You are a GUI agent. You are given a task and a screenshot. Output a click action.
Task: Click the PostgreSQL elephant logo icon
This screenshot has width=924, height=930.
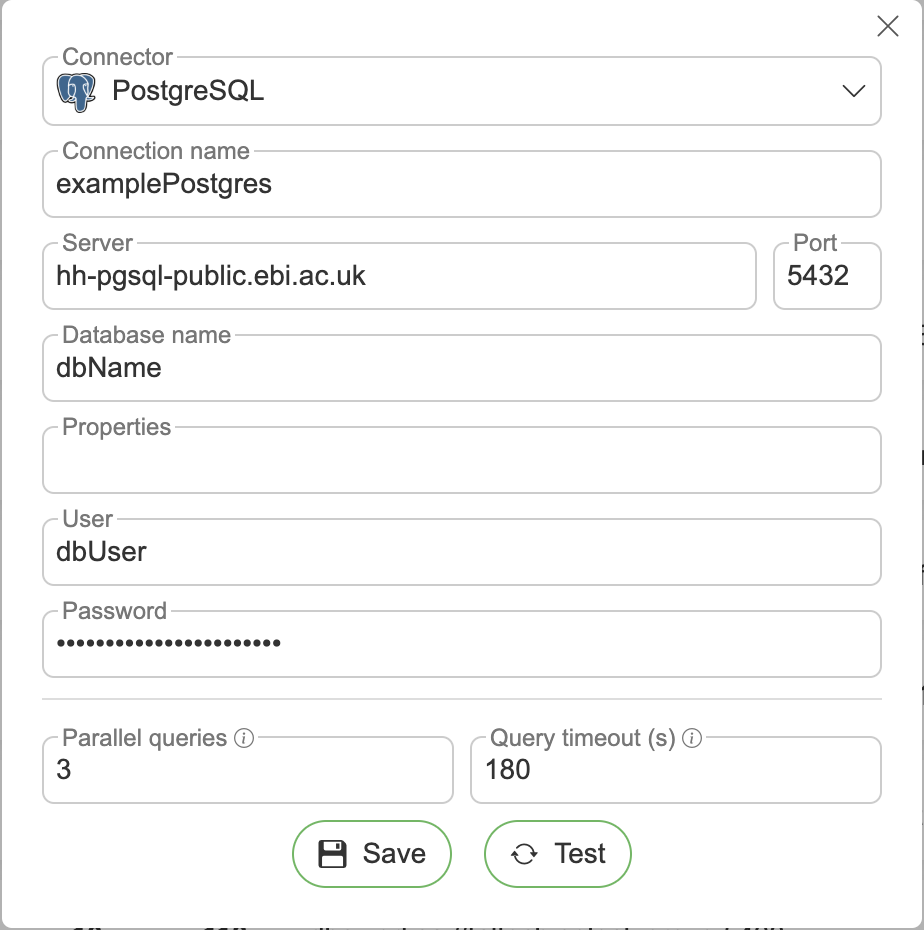click(77, 91)
